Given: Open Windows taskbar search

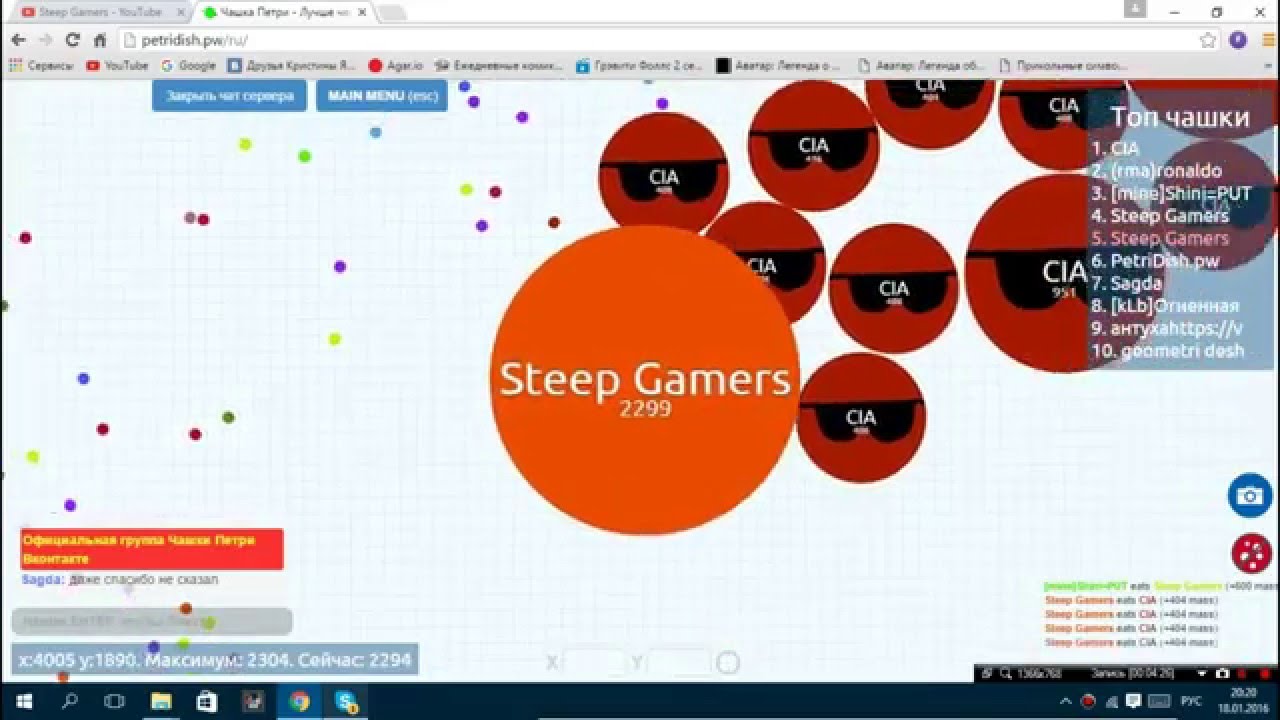Looking at the screenshot, I should click(70, 701).
